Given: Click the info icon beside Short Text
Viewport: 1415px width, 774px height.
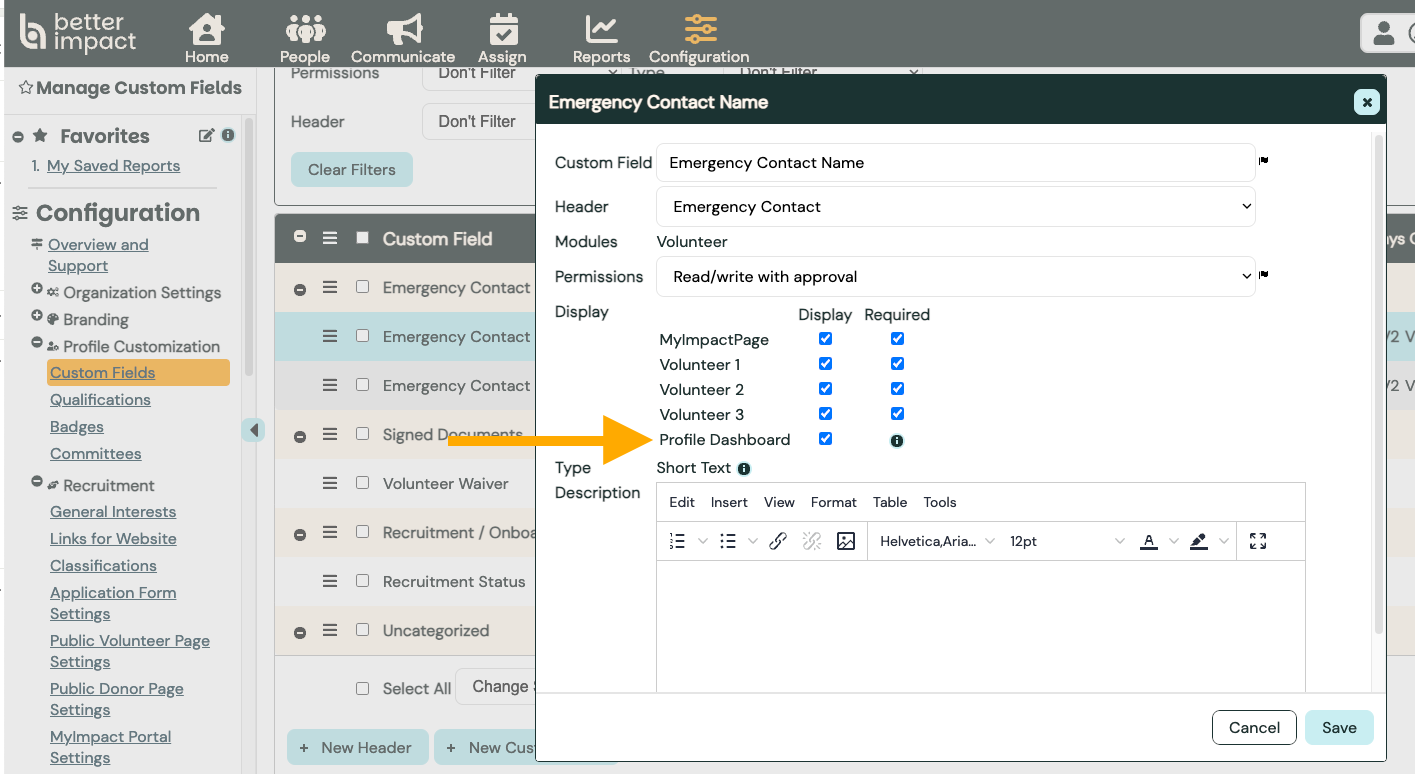Looking at the screenshot, I should 744,468.
